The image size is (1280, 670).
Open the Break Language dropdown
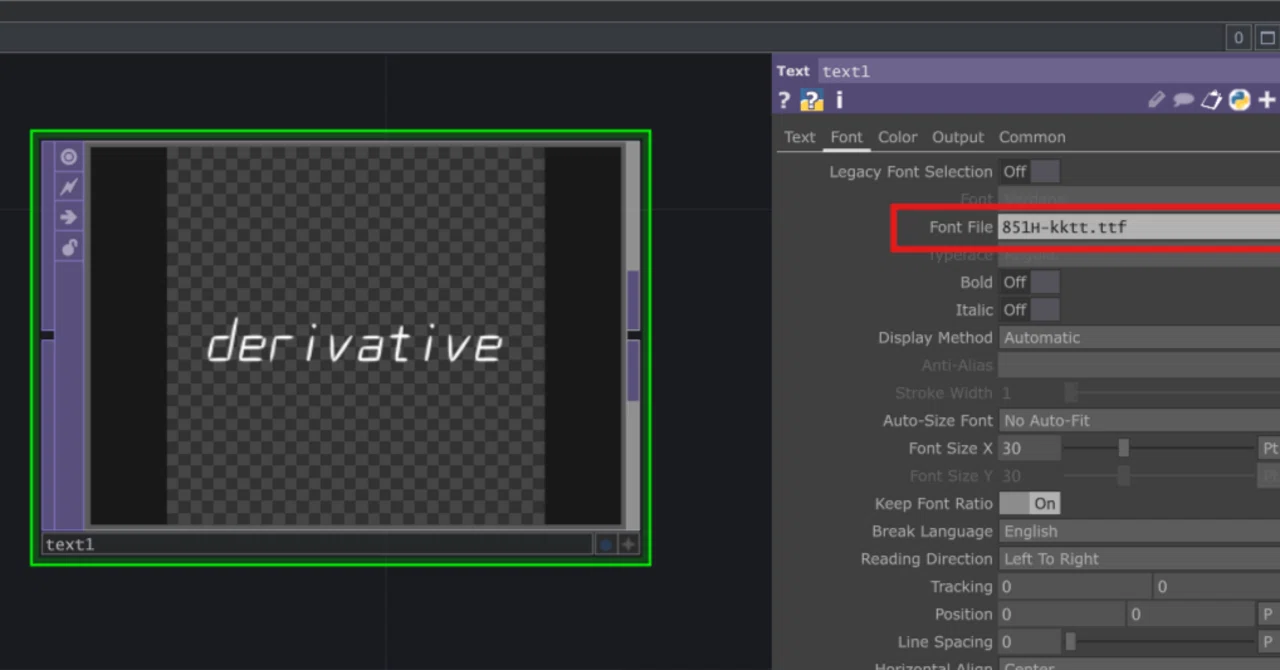point(1139,532)
